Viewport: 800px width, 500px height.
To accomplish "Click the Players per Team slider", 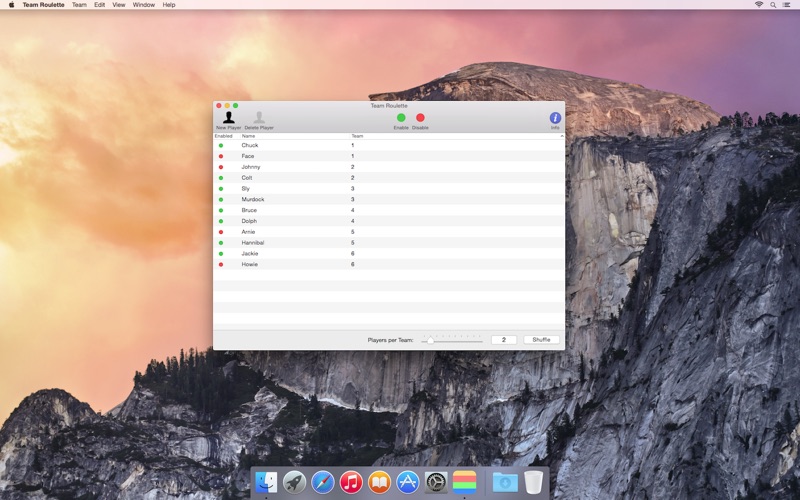I will (x=453, y=340).
